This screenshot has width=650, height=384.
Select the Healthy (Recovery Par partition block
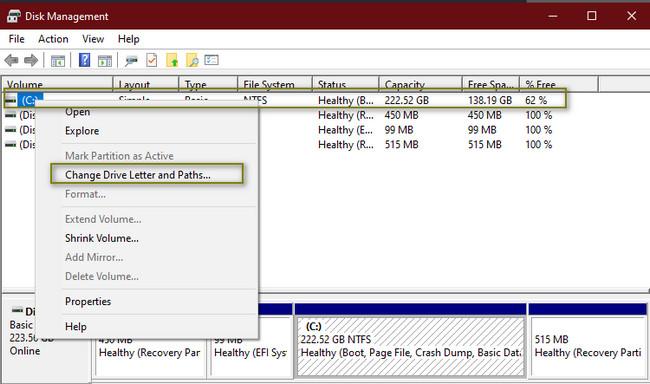click(150, 353)
